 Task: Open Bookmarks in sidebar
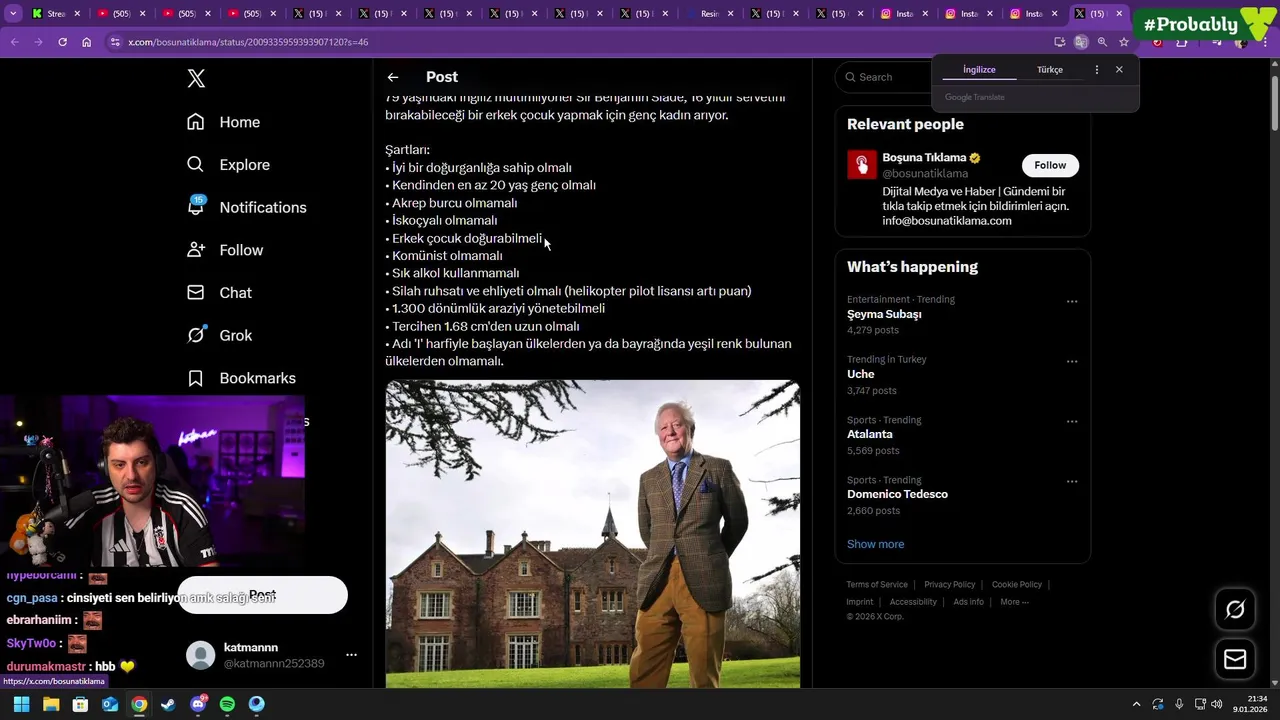coord(256,378)
